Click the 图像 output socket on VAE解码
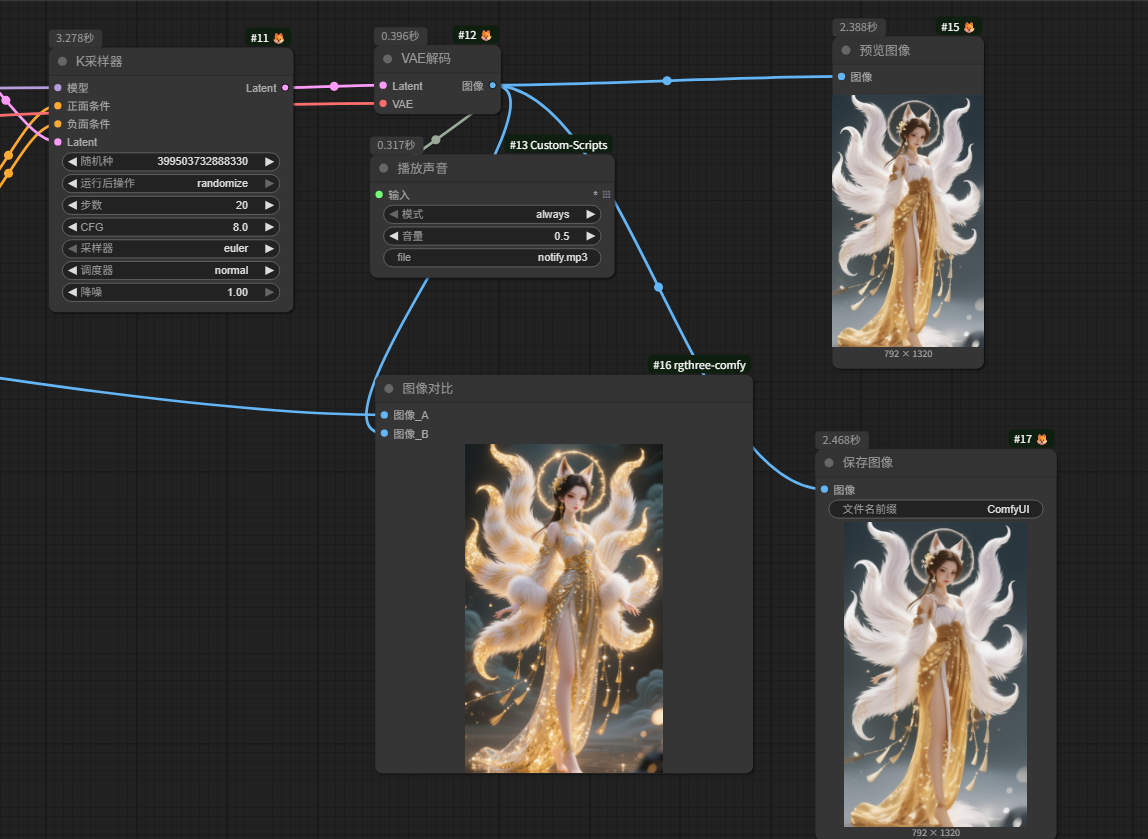This screenshot has height=839, width=1148. click(493, 86)
